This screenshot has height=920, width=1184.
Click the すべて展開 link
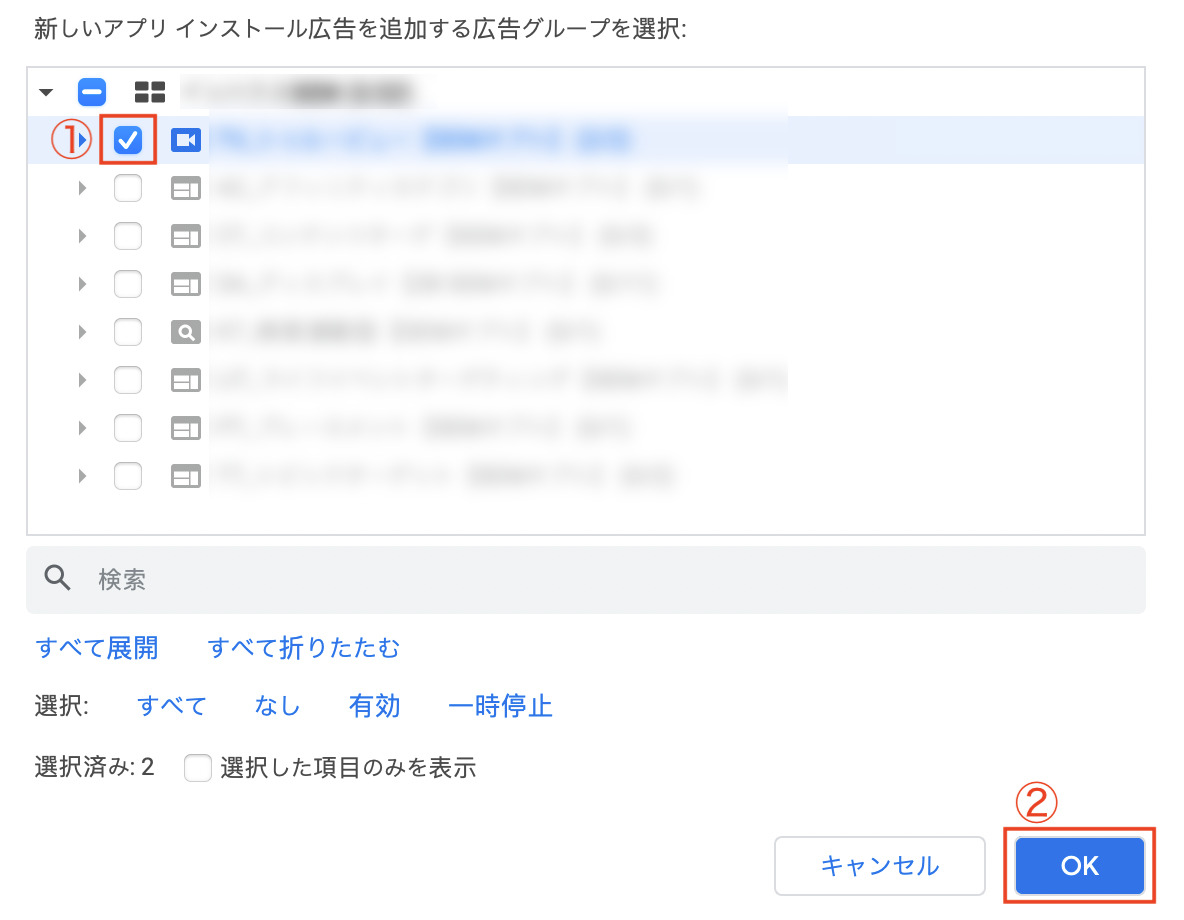[96, 648]
